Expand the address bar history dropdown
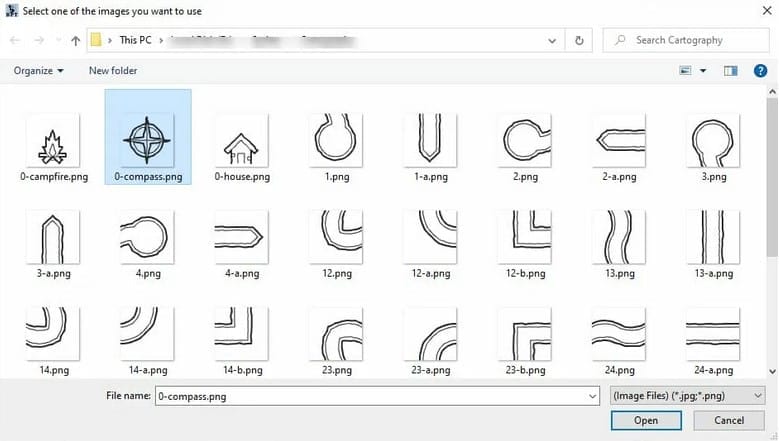 click(552, 41)
